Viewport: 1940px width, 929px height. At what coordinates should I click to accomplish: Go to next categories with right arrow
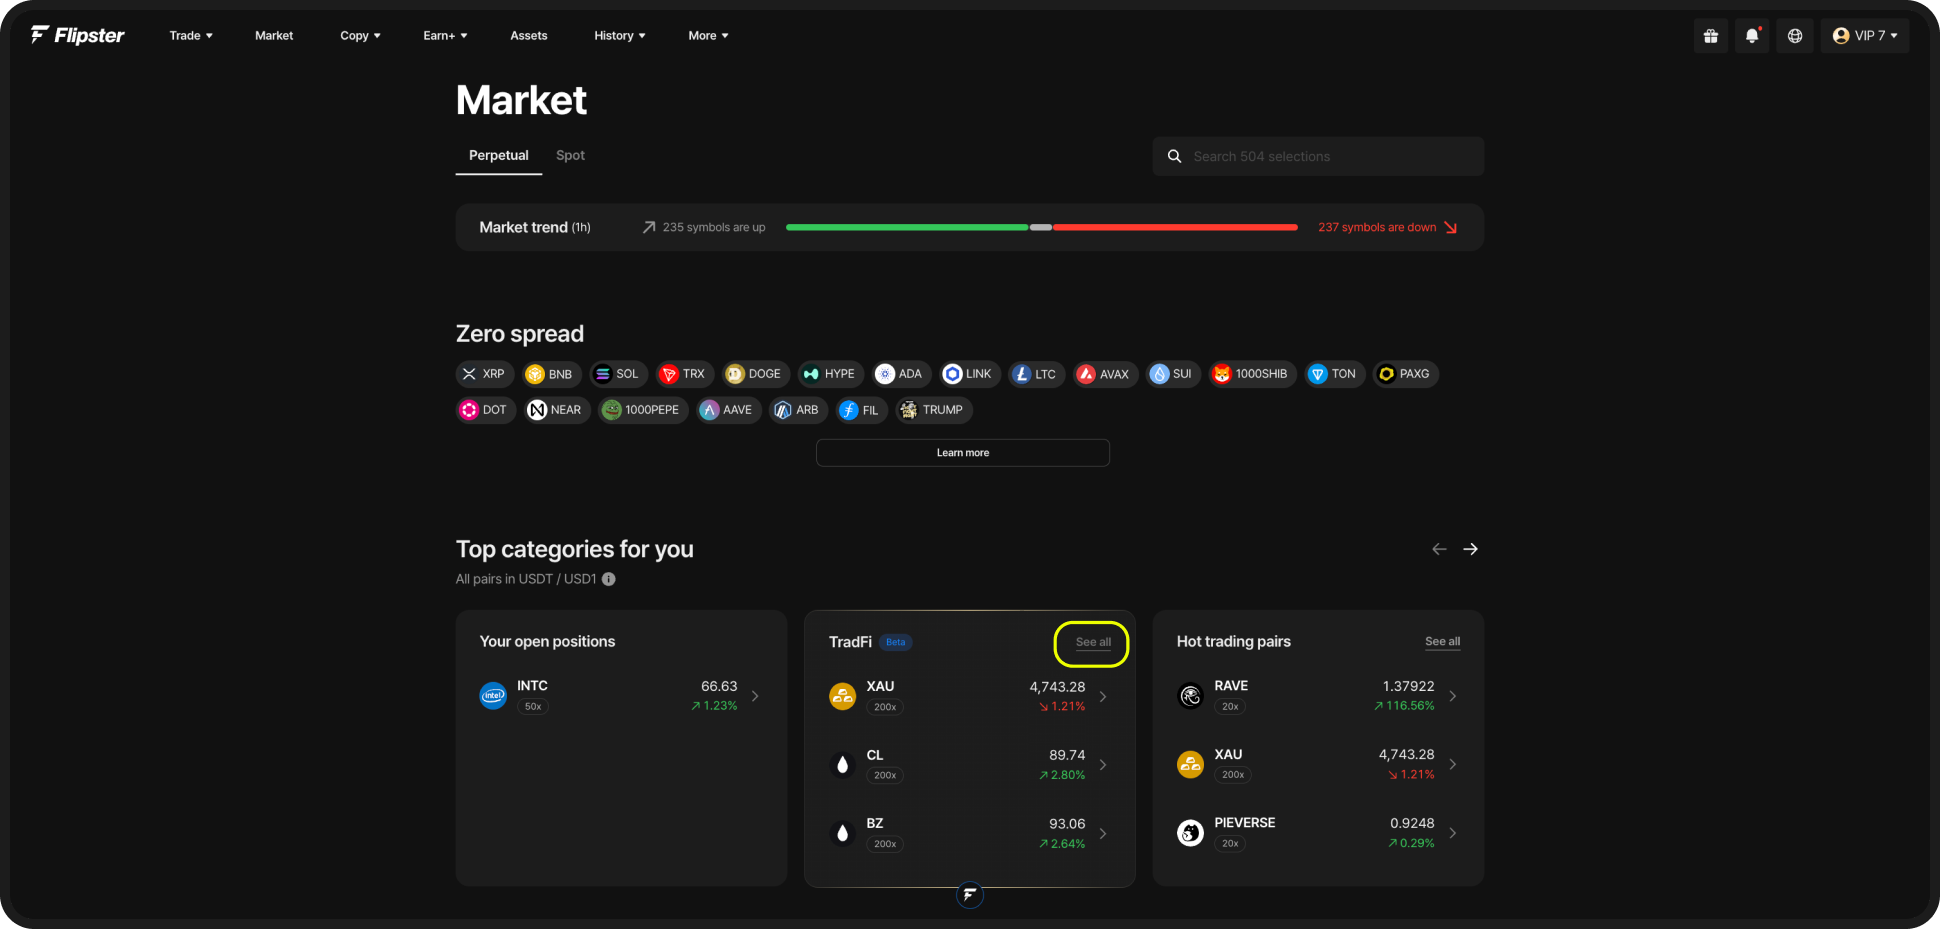coord(1471,549)
